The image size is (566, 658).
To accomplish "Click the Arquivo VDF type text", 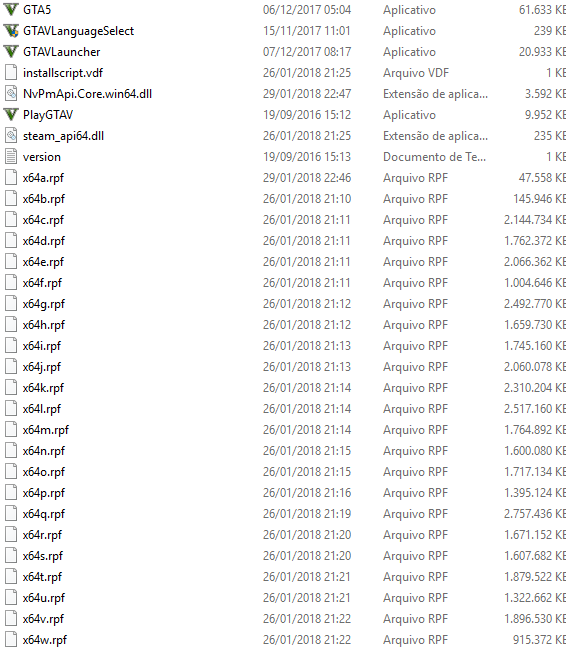I will tap(416, 73).
